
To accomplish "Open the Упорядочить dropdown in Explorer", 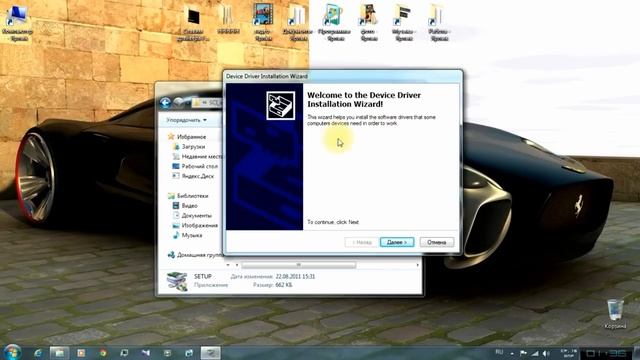I will (186, 120).
